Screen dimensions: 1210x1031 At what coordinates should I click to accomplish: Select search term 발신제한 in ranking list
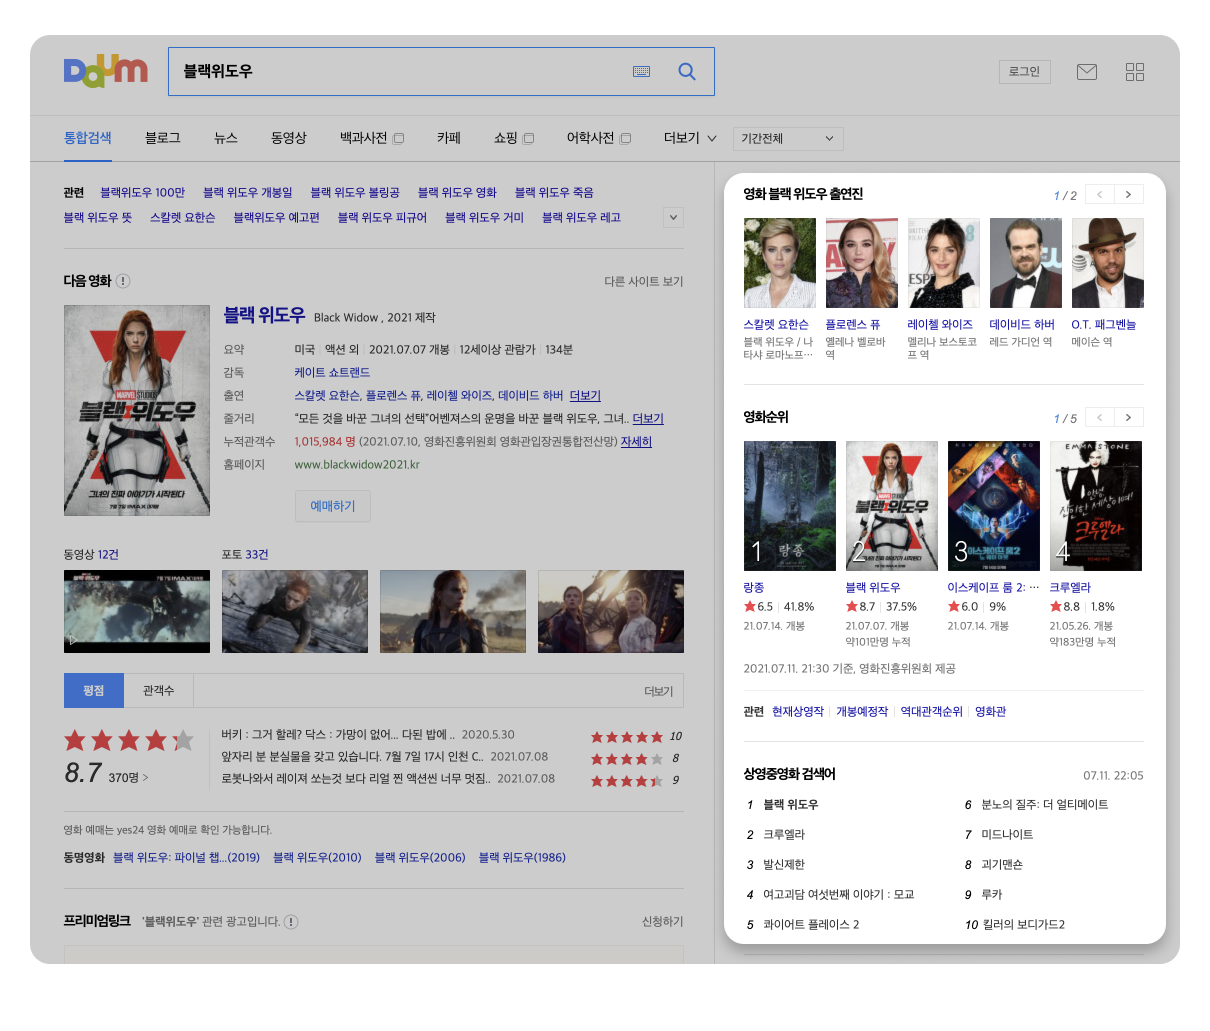pos(784,864)
